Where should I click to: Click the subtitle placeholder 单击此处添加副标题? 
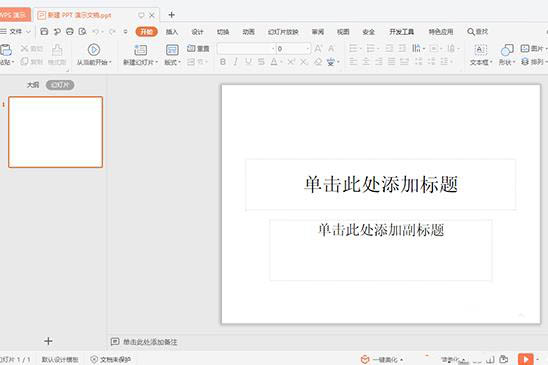click(381, 250)
